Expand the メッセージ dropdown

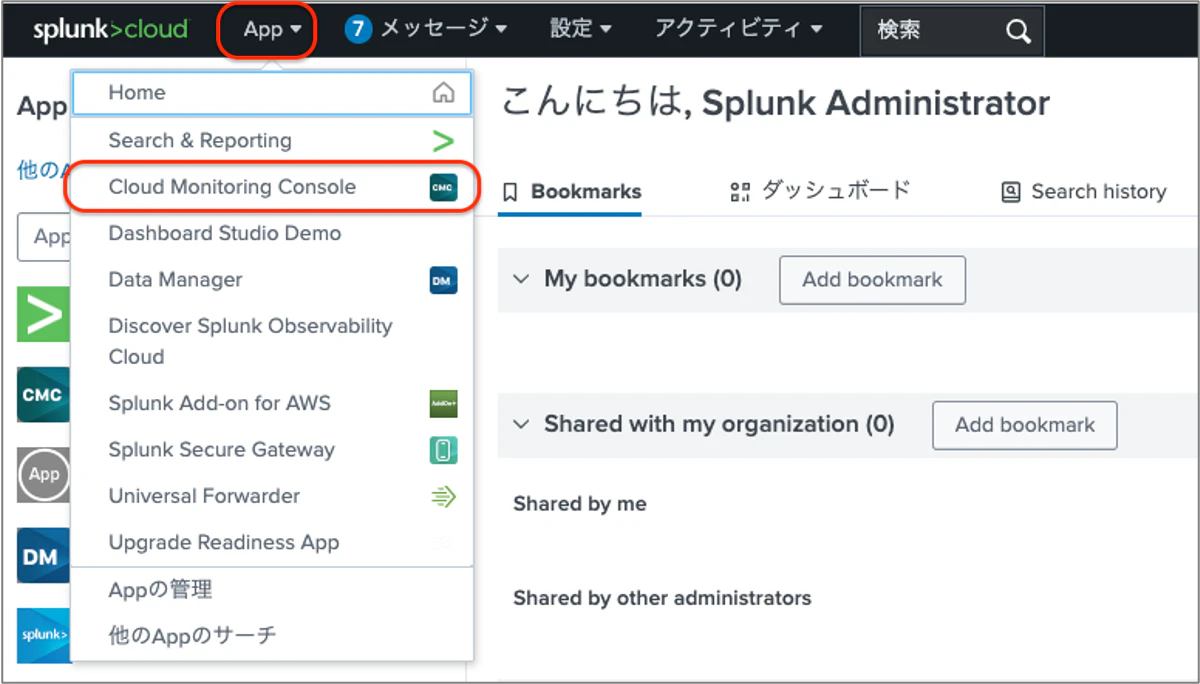point(443,30)
